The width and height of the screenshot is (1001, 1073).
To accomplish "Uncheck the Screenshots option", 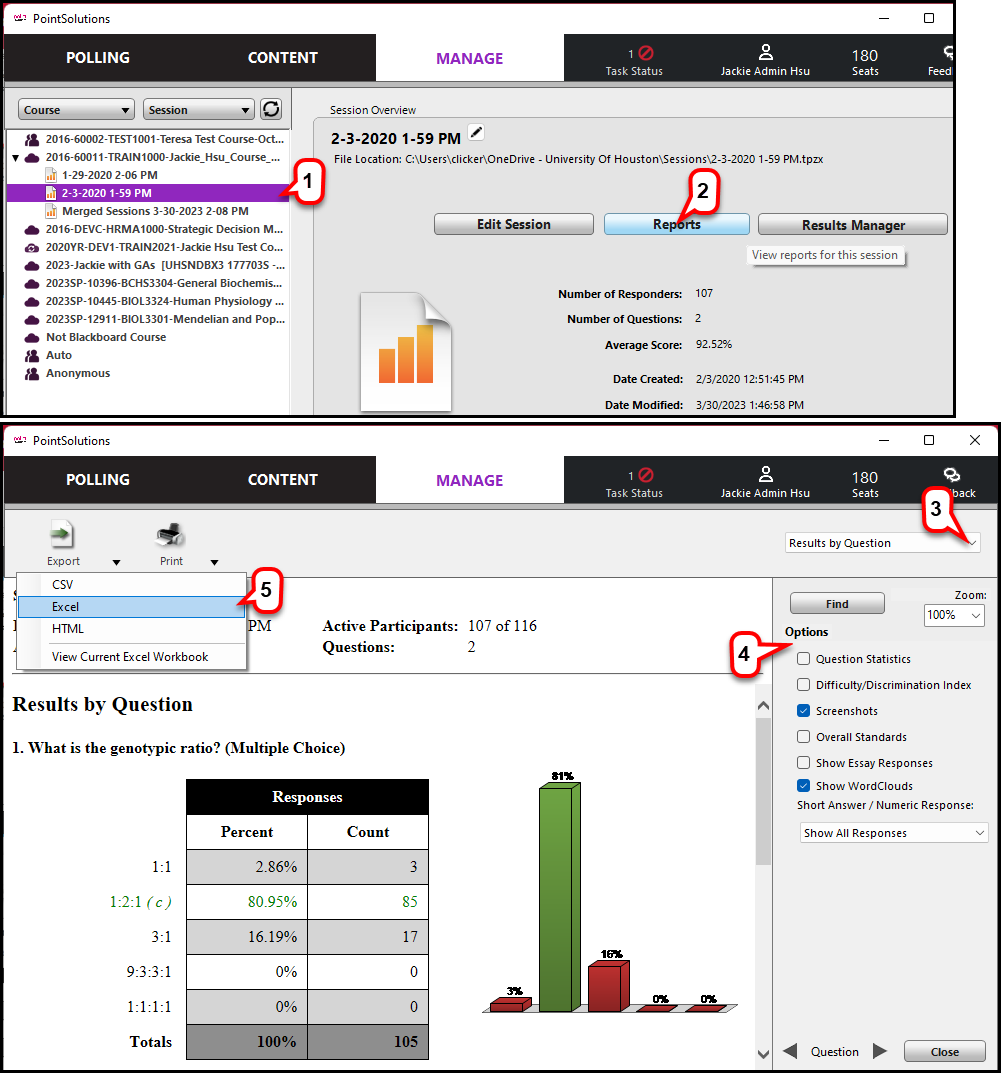I will pyautogui.click(x=804, y=710).
